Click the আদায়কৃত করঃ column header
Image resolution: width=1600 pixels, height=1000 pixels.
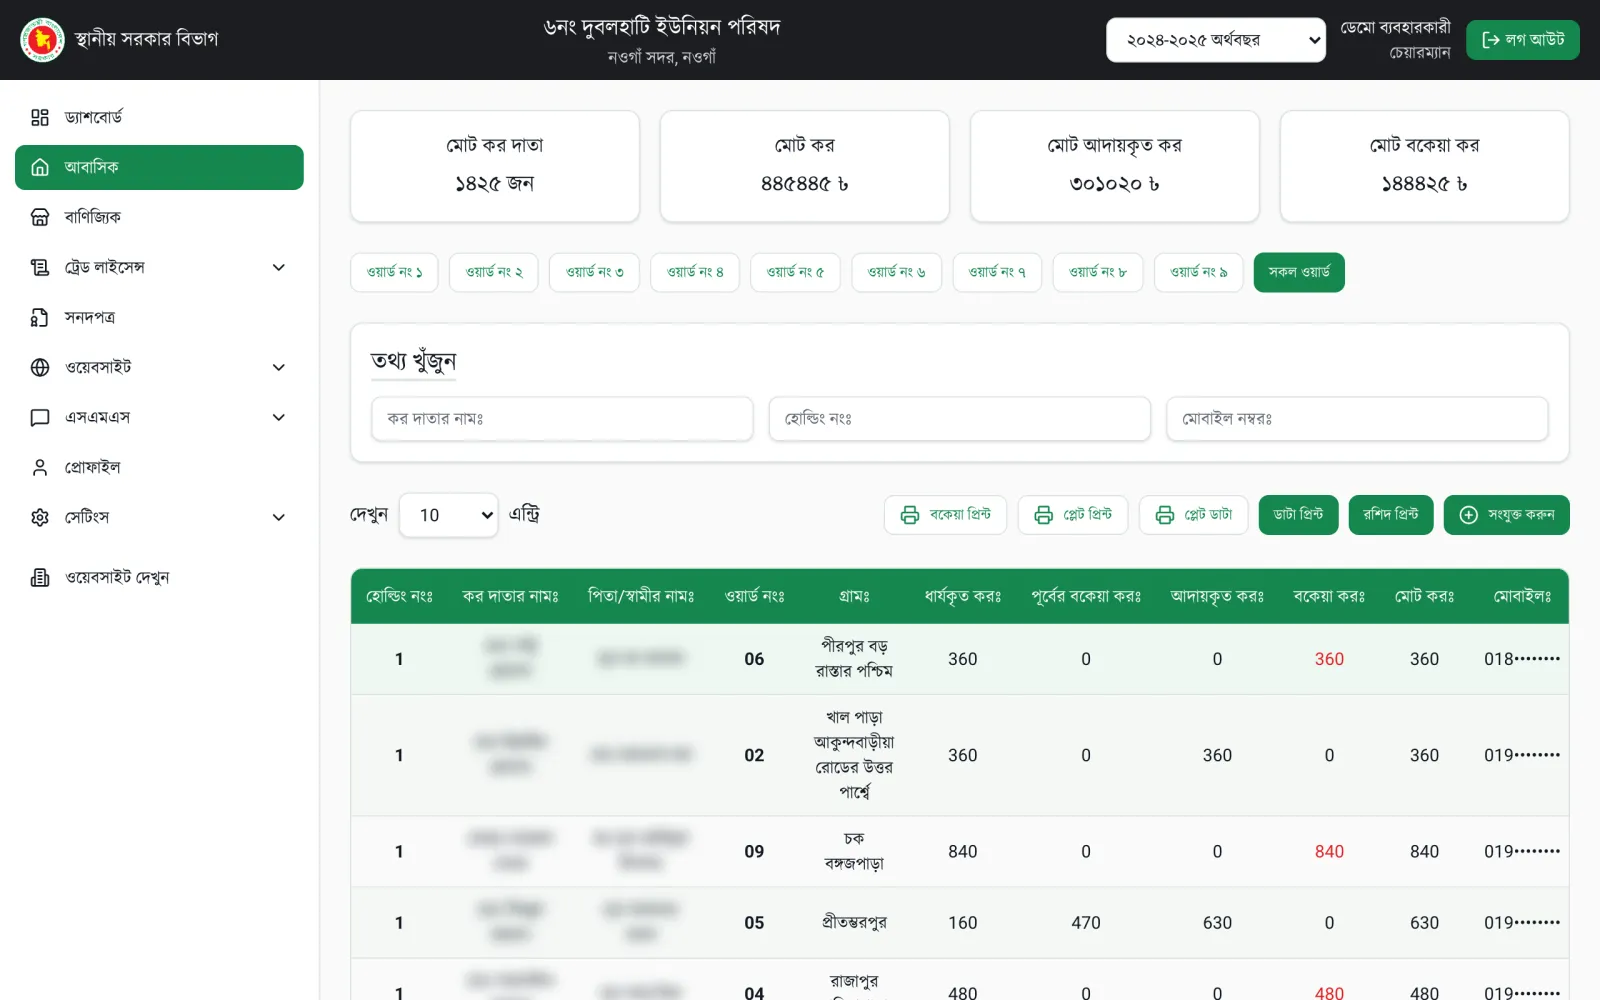(x=1217, y=596)
